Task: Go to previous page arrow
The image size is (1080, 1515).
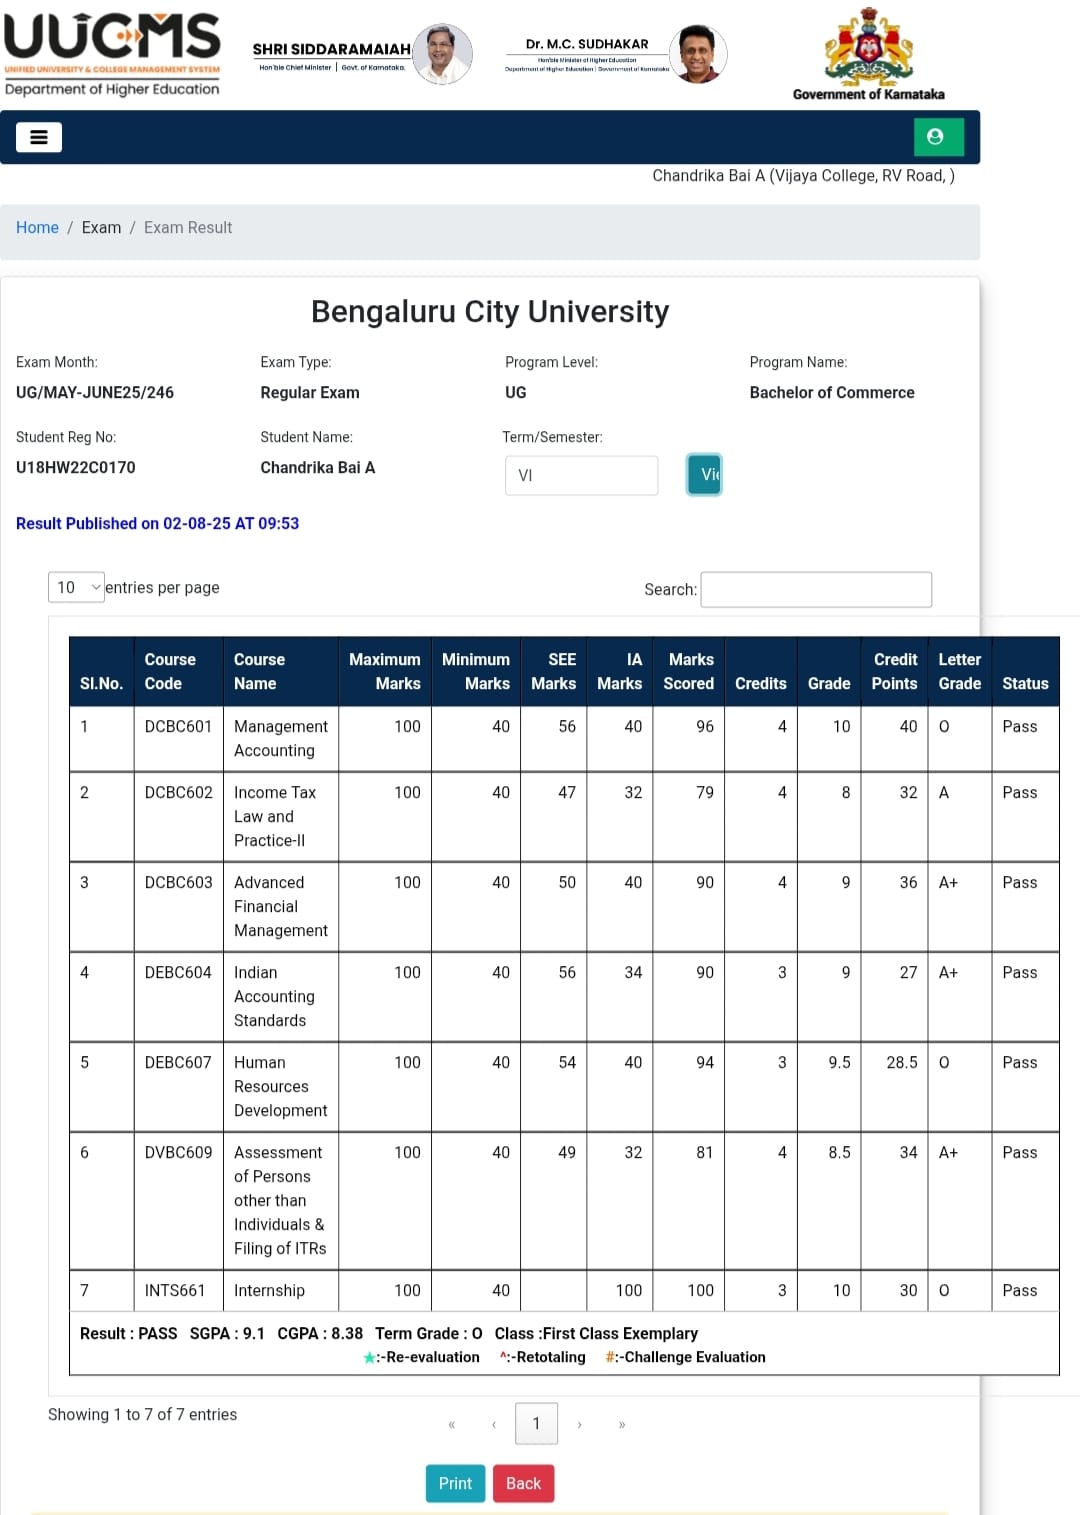Action: [494, 1424]
